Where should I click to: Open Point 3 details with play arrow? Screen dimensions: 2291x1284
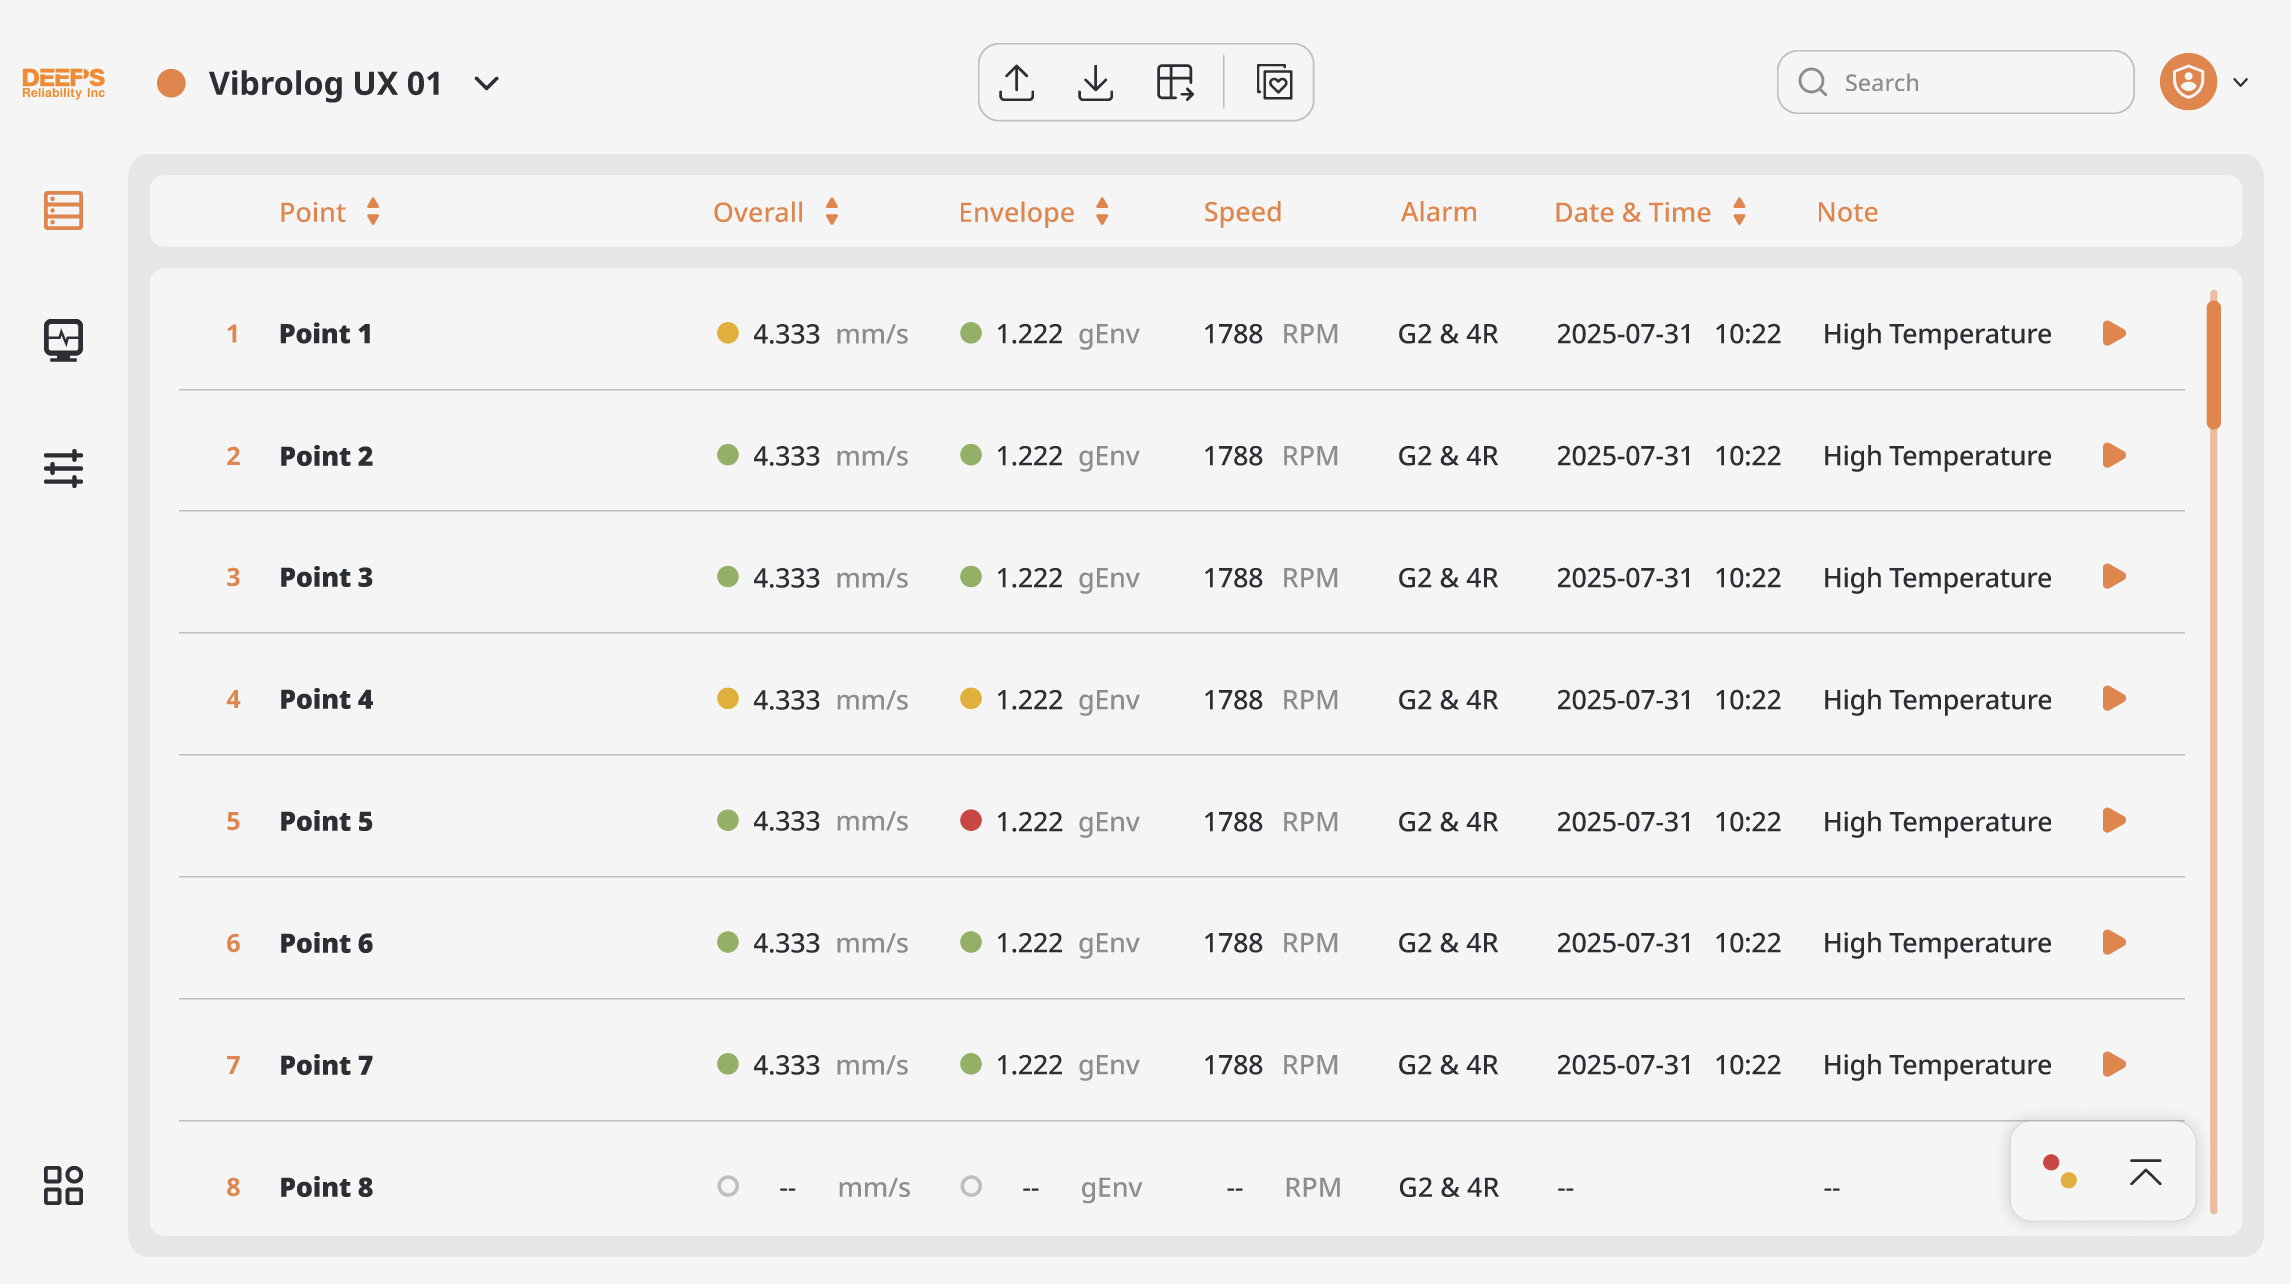coord(2114,577)
